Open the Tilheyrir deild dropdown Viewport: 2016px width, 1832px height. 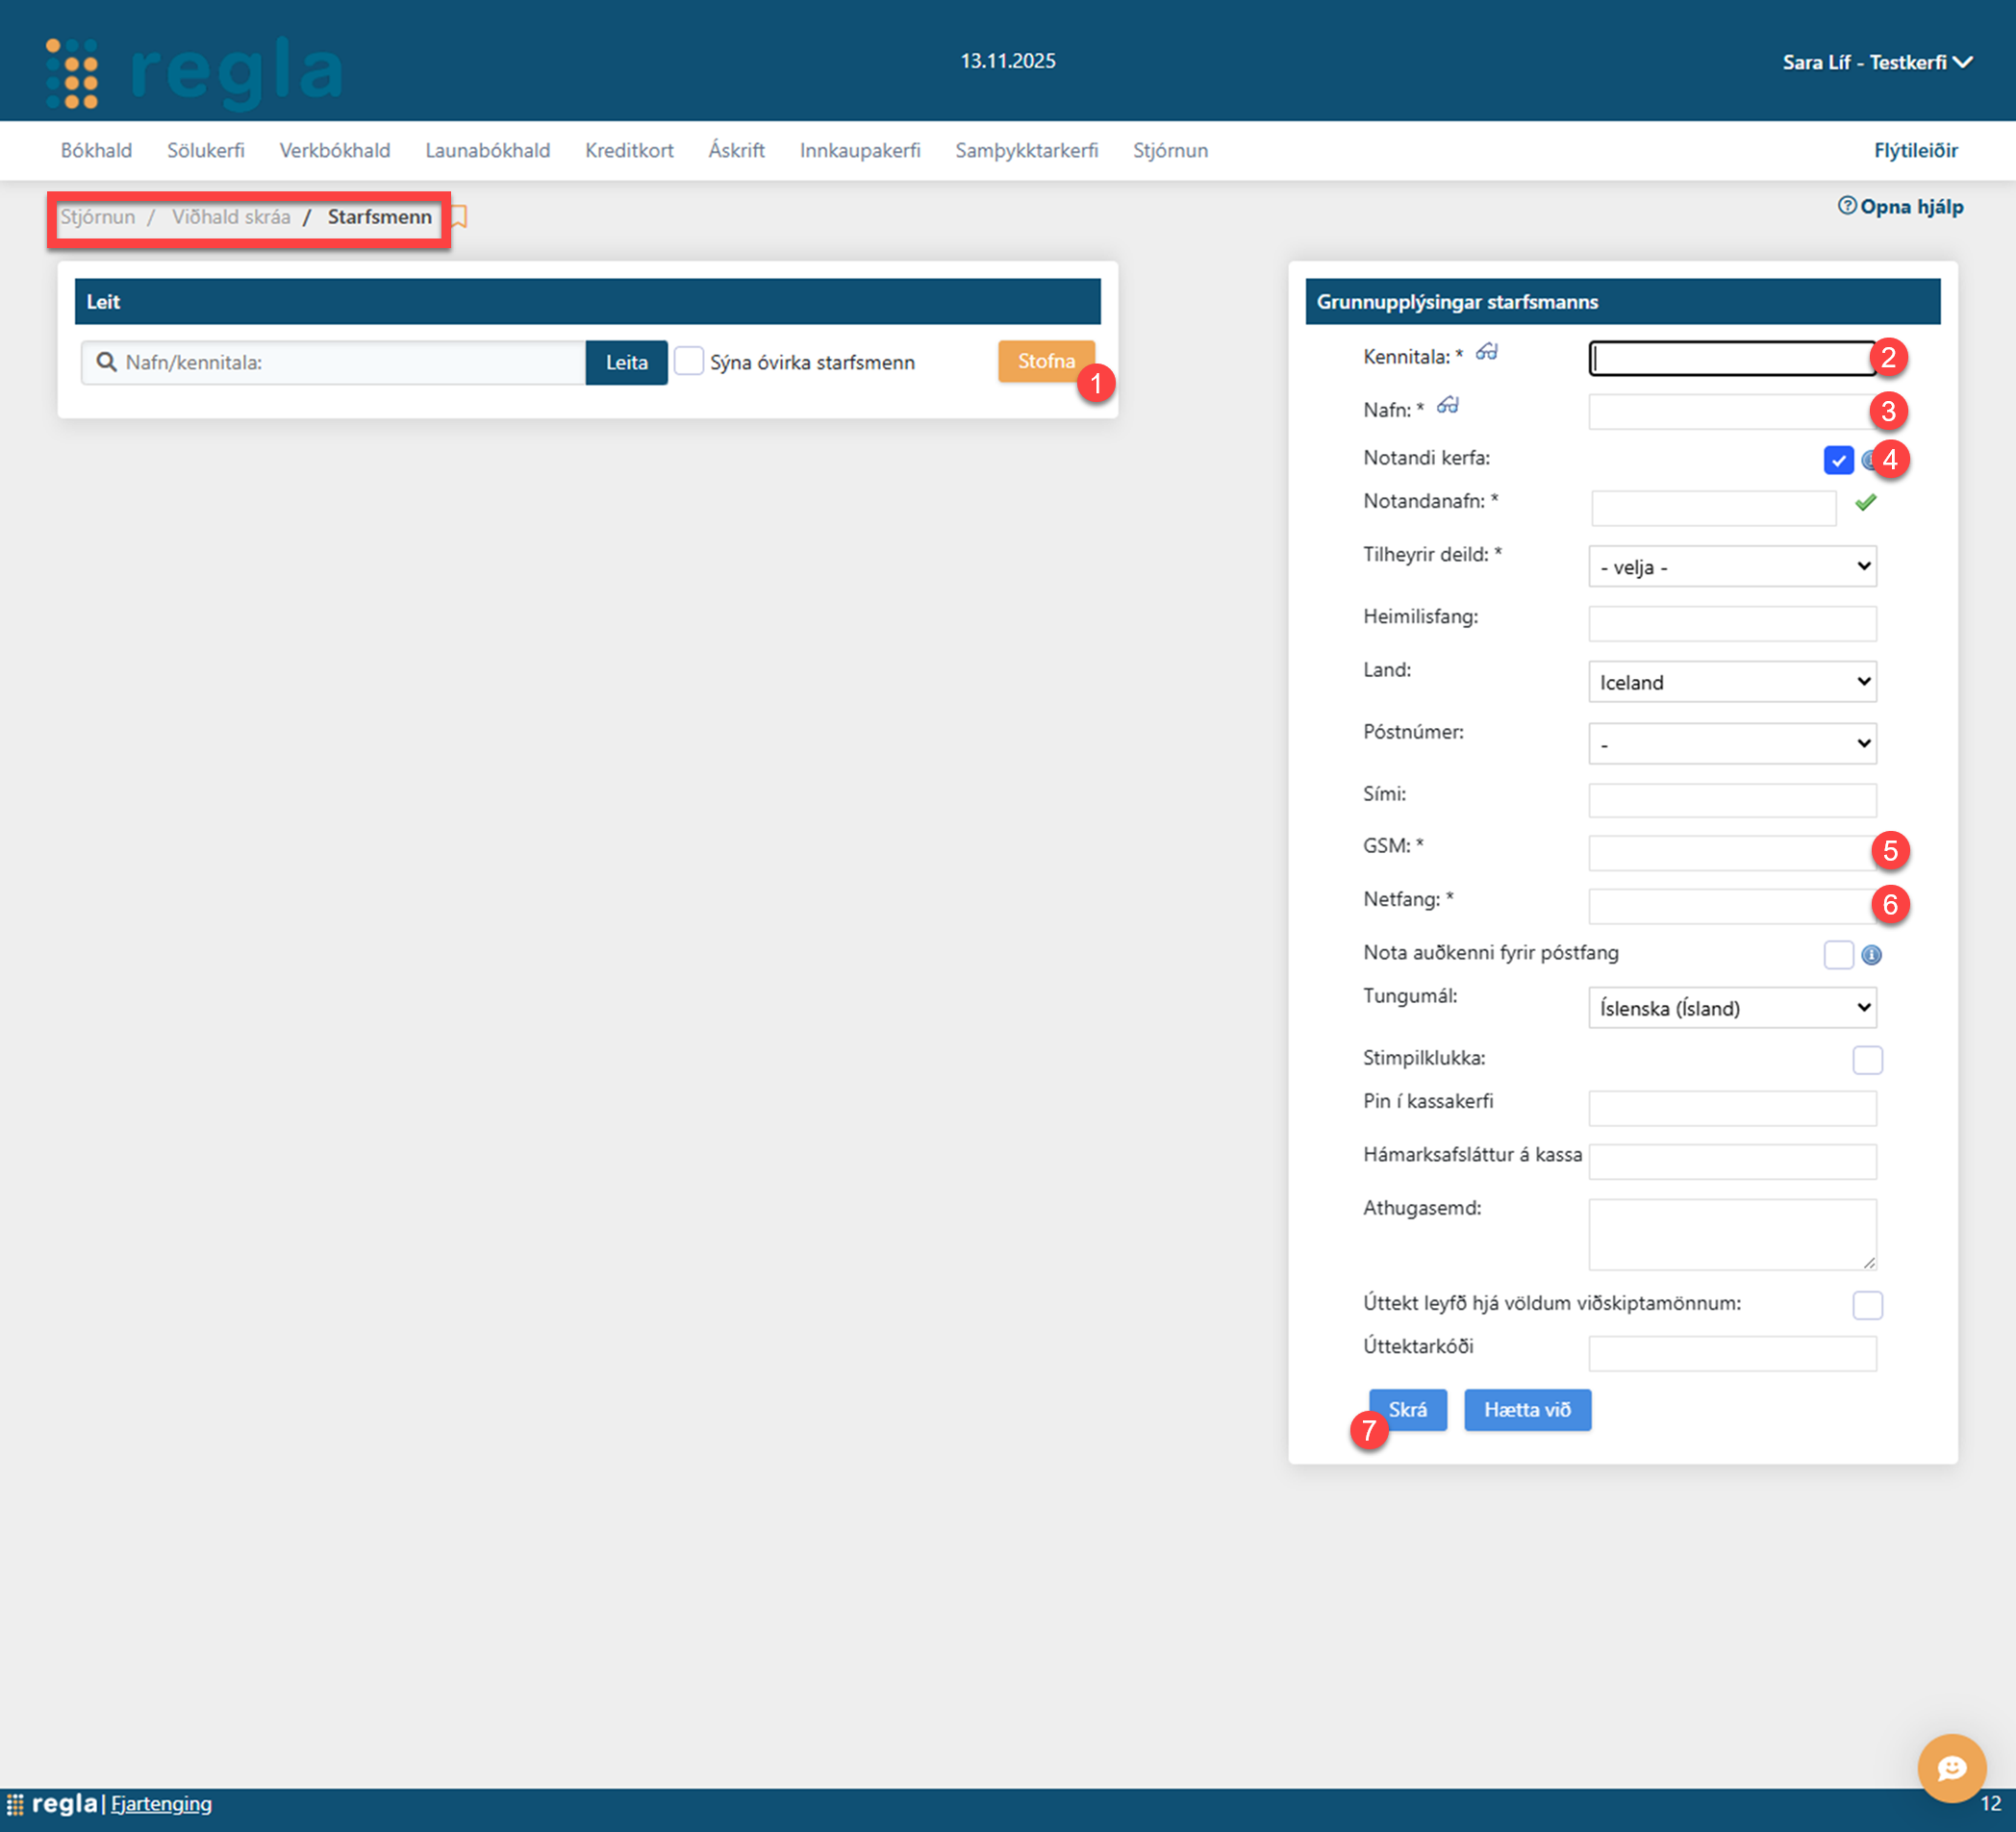point(1731,567)
